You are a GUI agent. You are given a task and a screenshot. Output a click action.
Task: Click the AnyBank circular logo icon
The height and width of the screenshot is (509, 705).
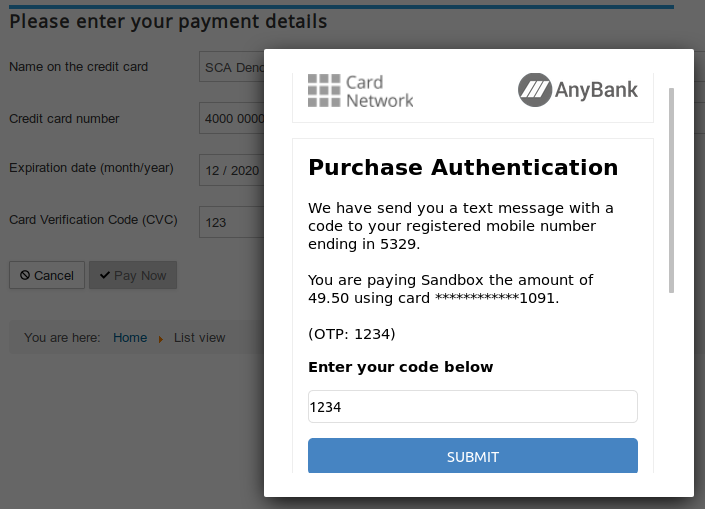pos(535,90)
